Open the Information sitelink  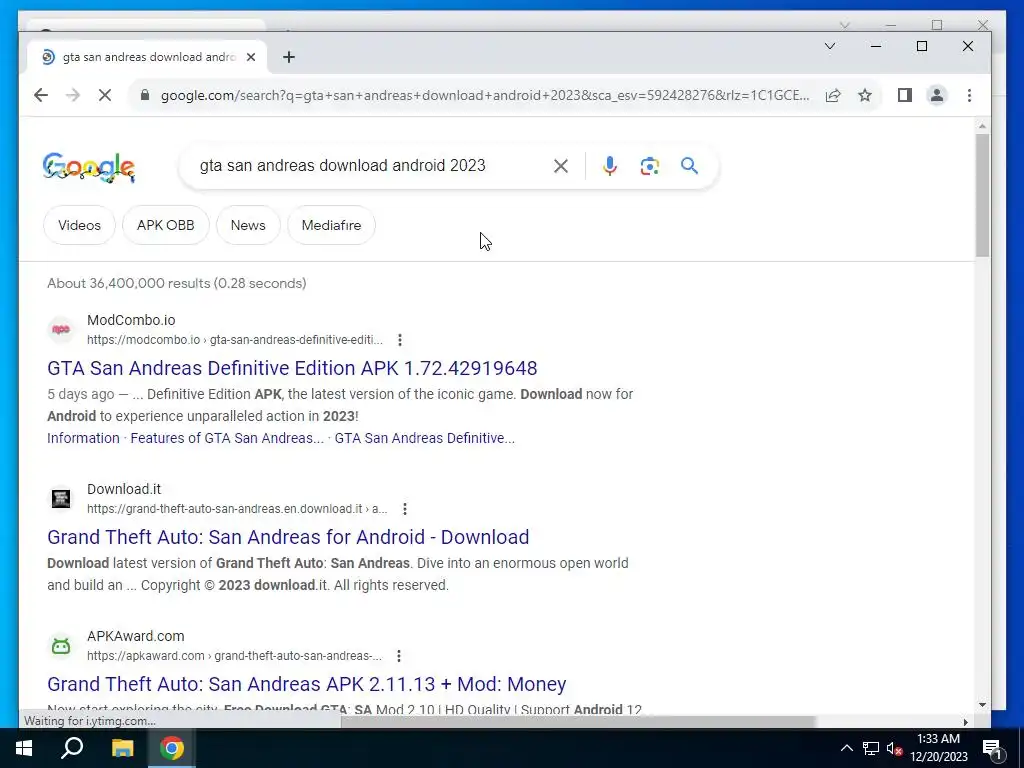click(x=83, y=438)
